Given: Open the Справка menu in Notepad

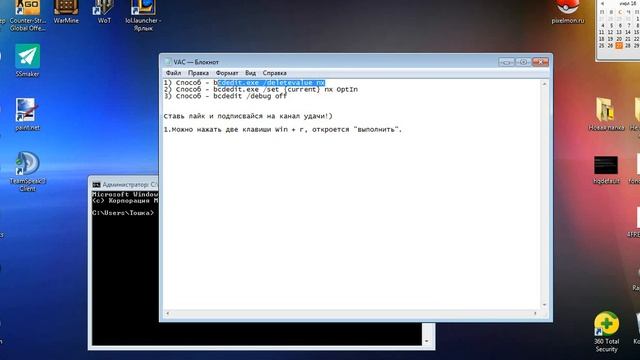Looking at the screenshot, I should (274, 73).
